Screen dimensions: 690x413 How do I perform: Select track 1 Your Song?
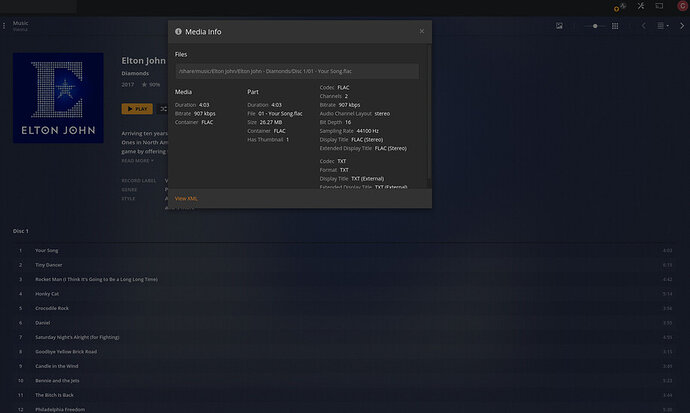[x=342, y=250]
